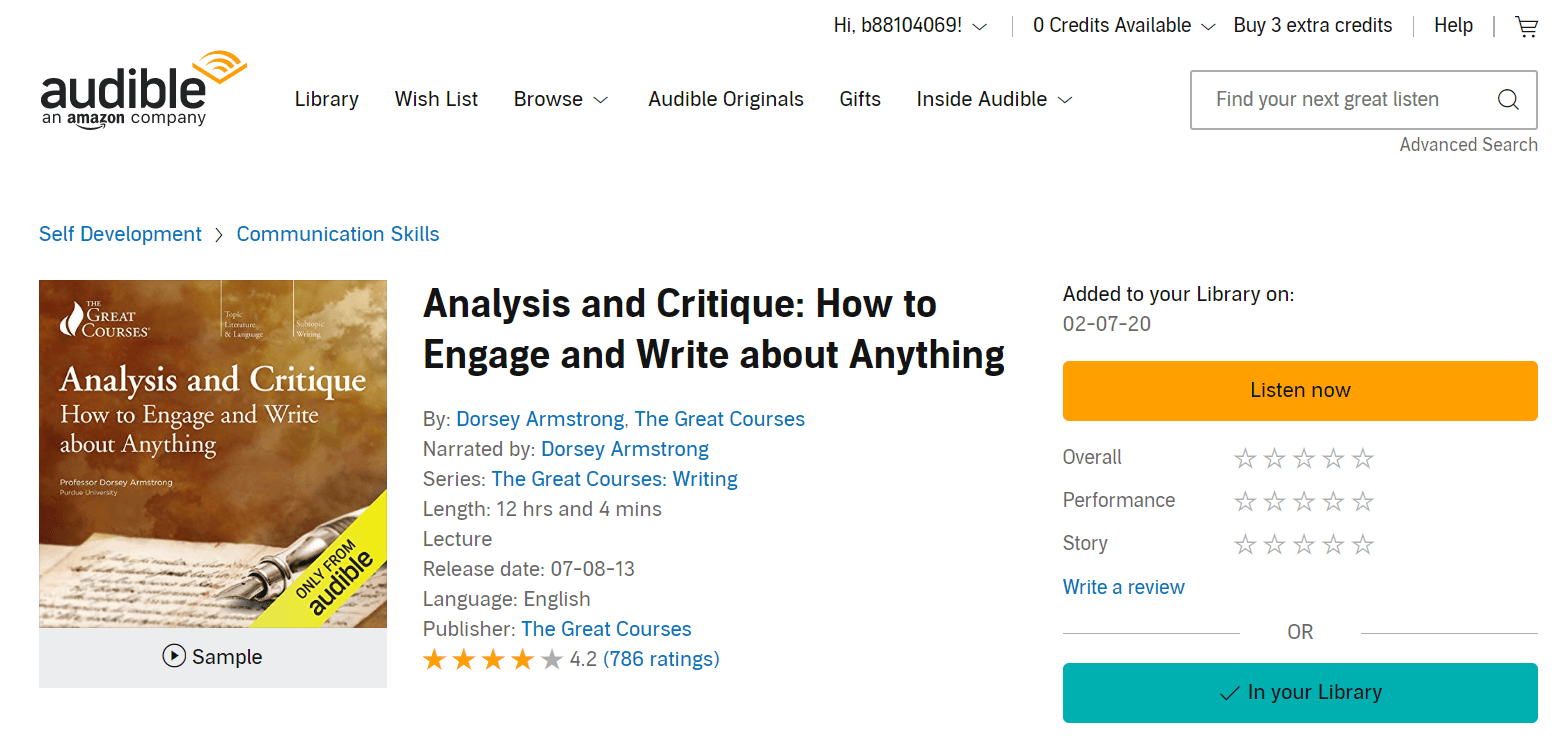Click the Lecture format text
The width and height of the screenshot is (1559, 744).
pyautogui.click(x=458, y=539)
